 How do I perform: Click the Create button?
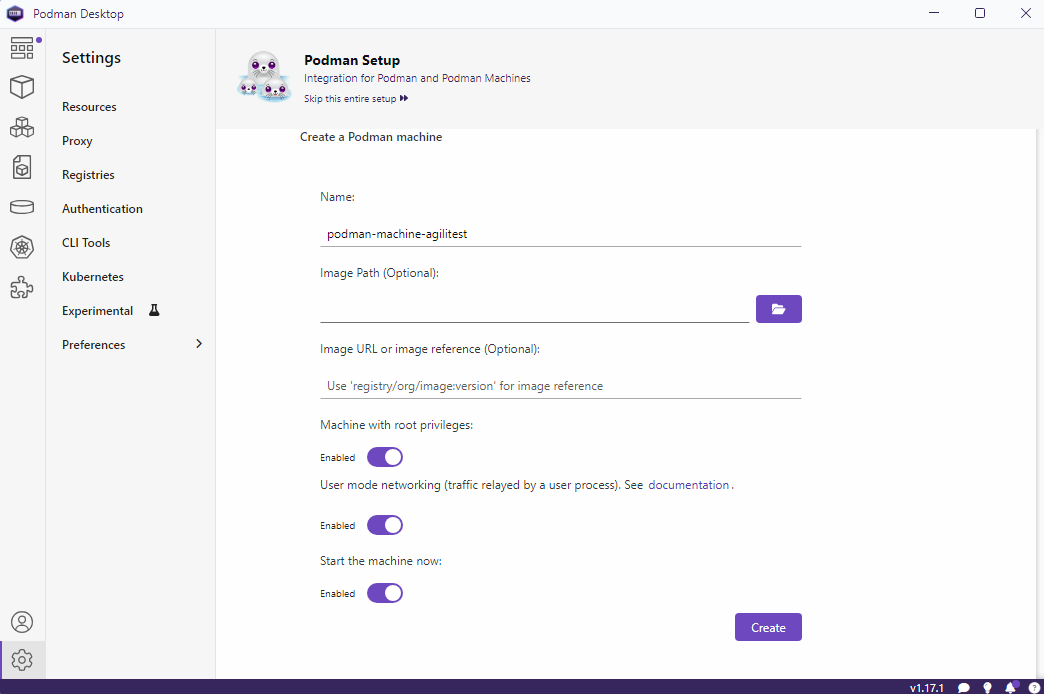coord(768,627)
